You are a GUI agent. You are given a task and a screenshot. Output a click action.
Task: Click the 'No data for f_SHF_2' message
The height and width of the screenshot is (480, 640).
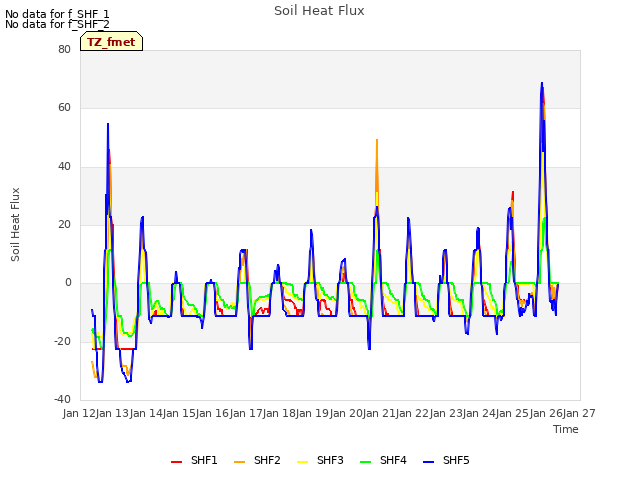pos(57,24)
